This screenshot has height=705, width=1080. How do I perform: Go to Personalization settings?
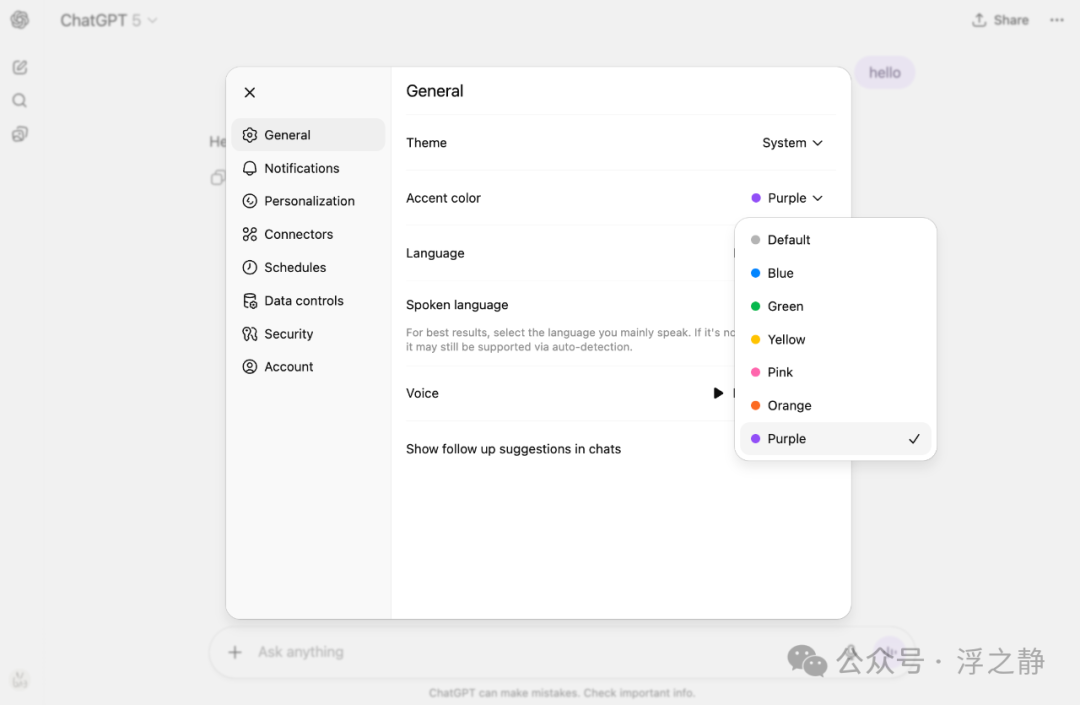[308, 201]
